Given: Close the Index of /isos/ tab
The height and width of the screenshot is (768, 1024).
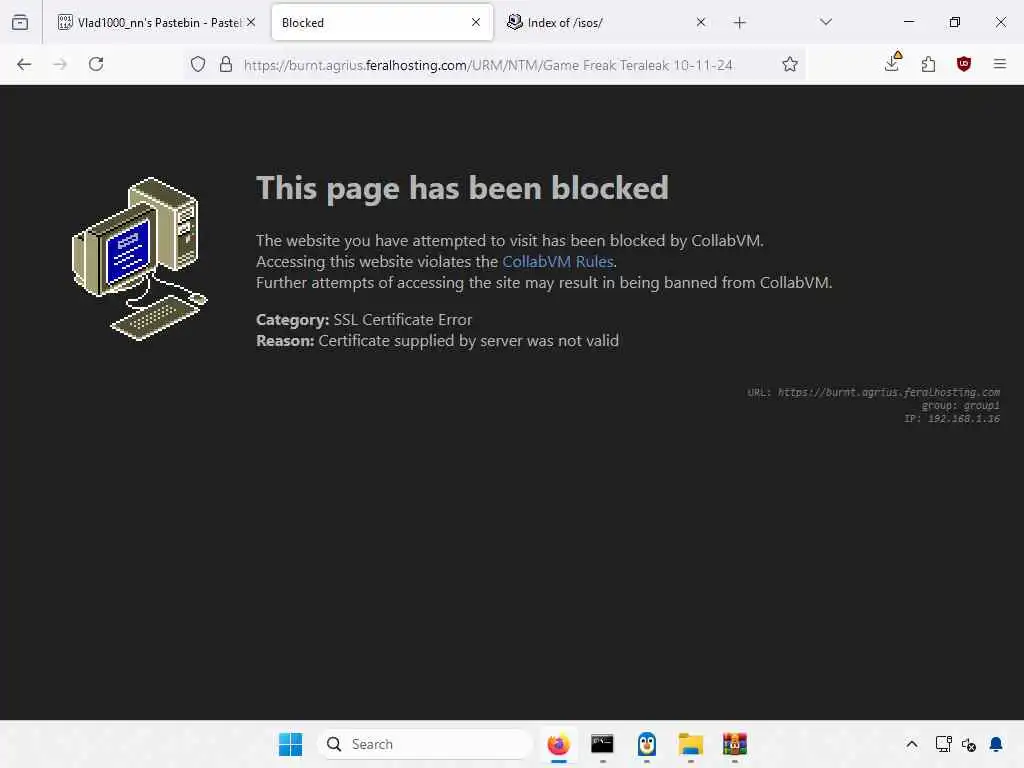Looking at the screenshot, I should 701,22.
